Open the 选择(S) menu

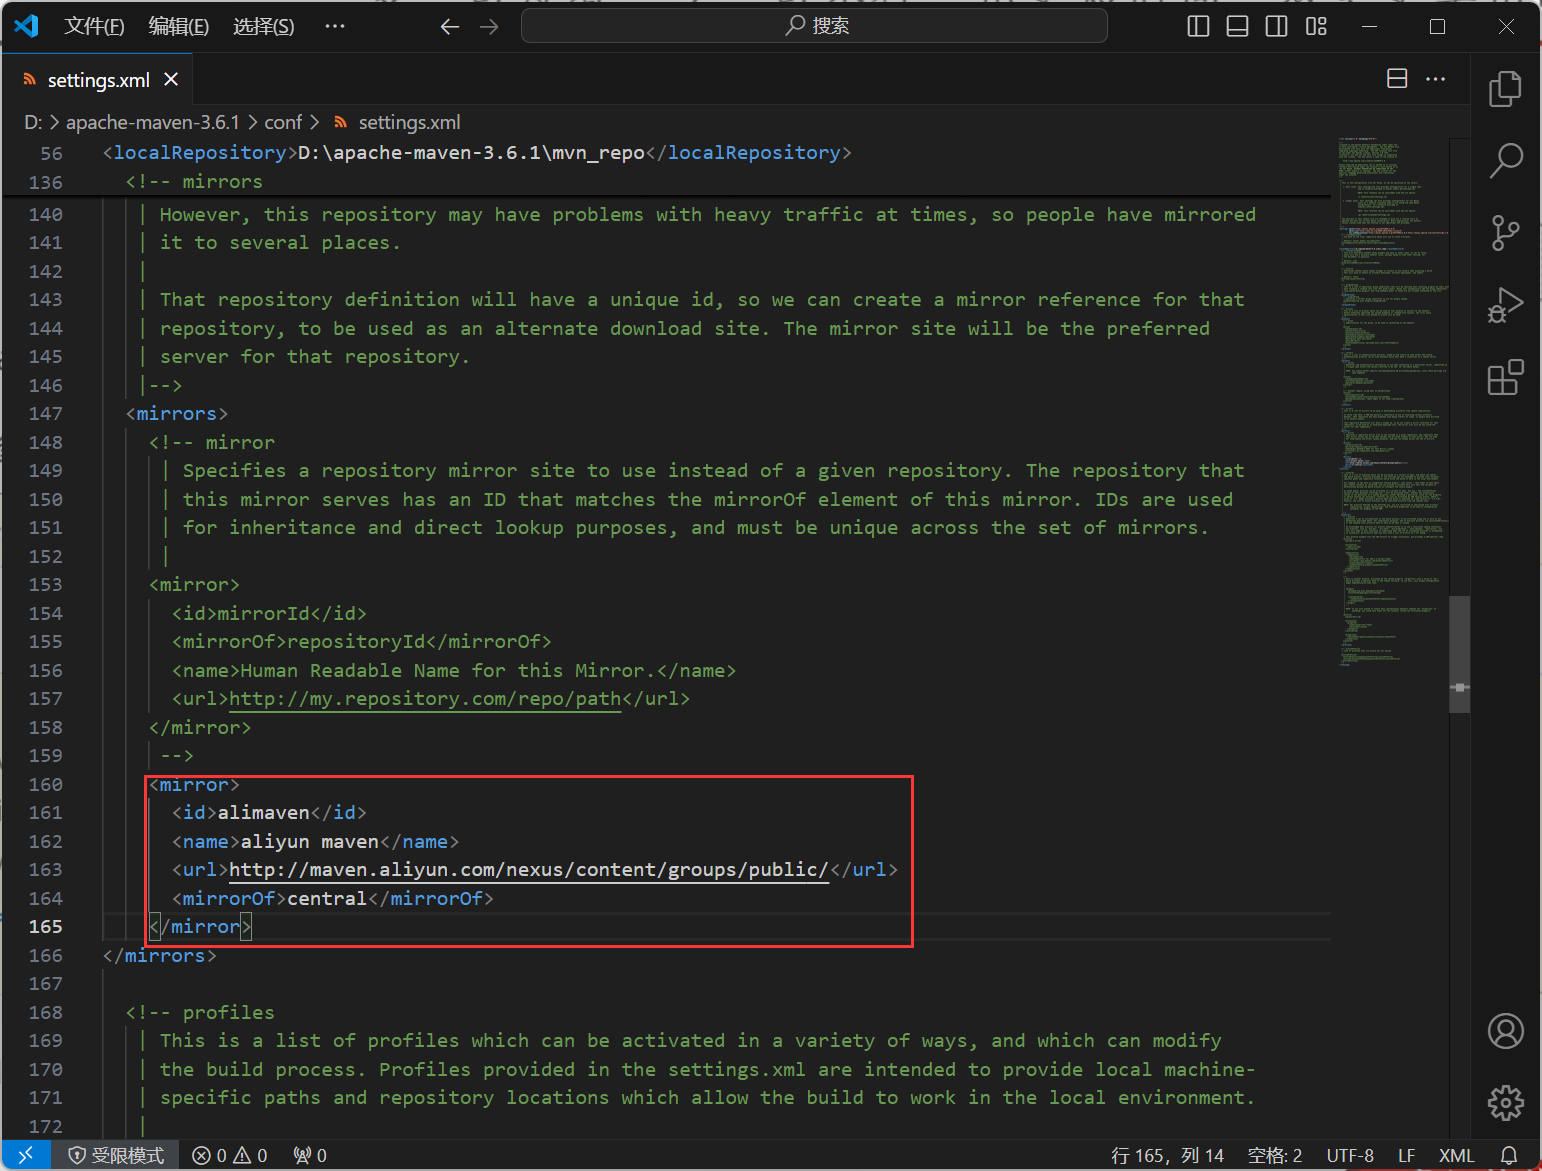click(x=264, y=26)
